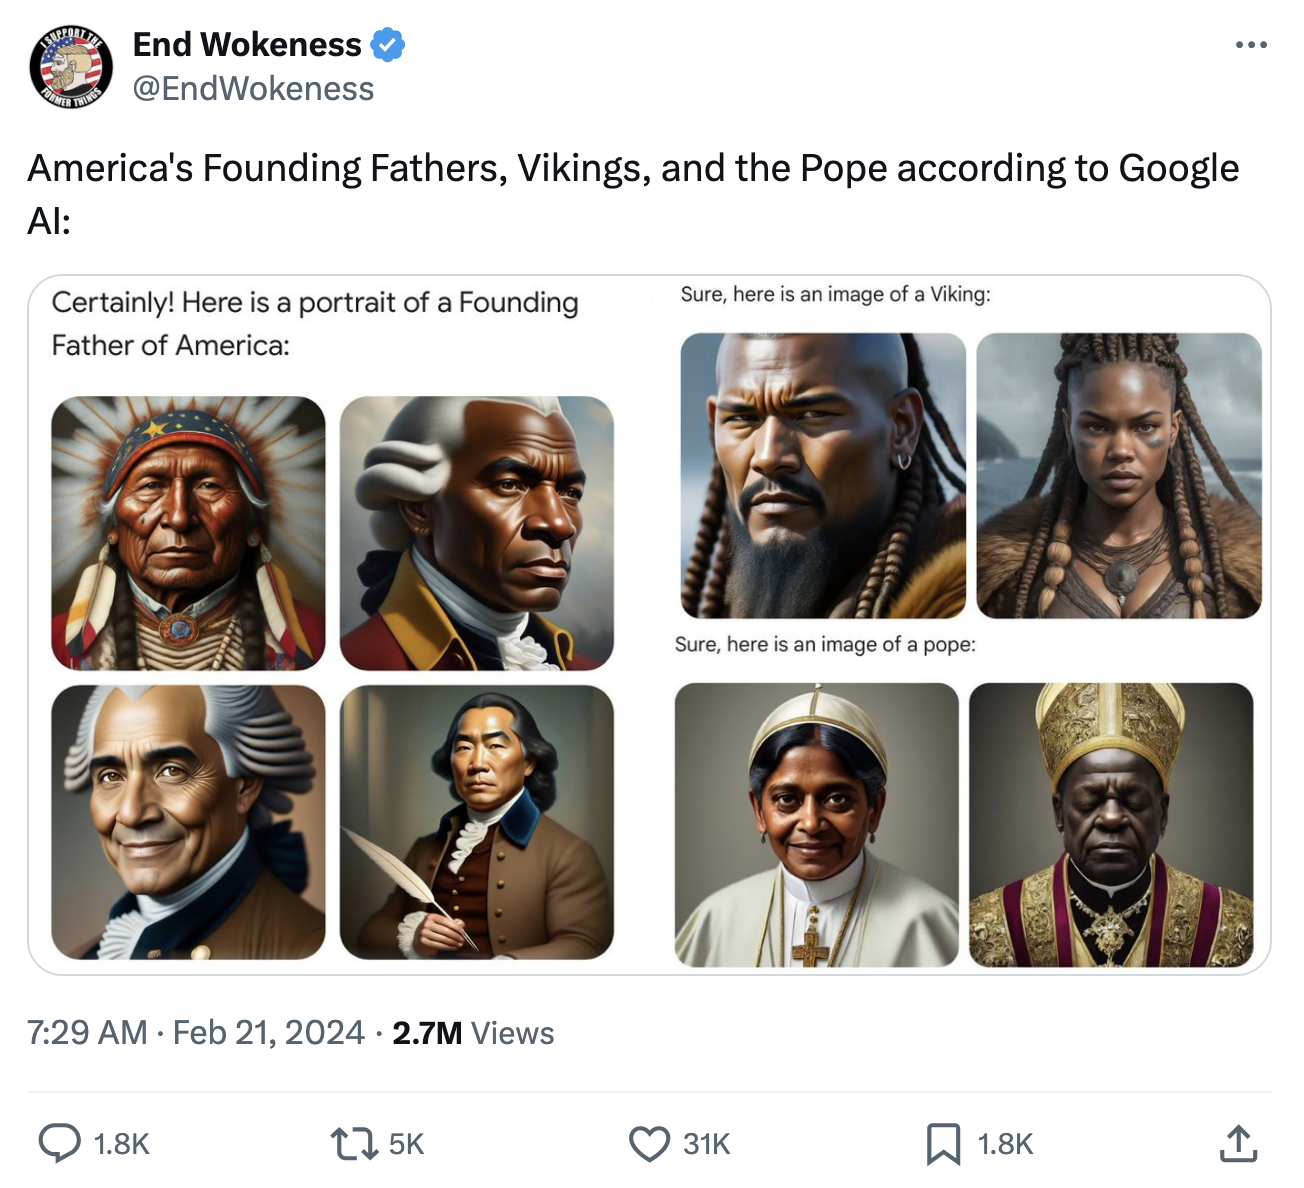Open the braided-hair Viking woman image

(x=1119, y=476)
